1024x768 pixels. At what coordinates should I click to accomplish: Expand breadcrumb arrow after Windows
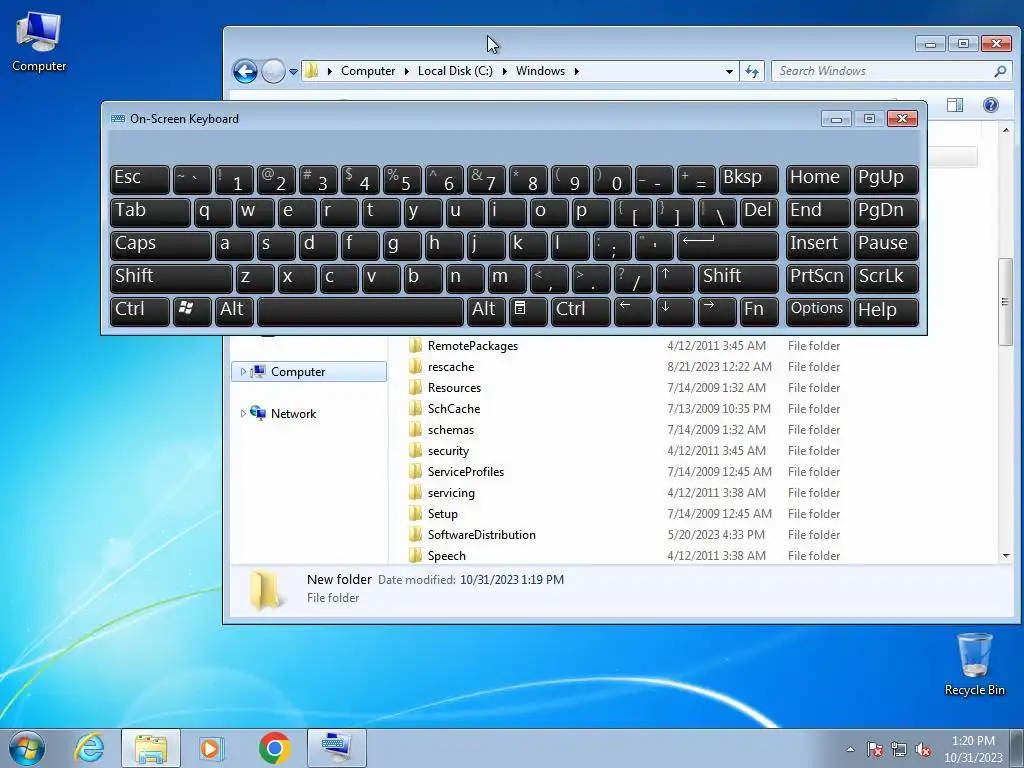point(577,71)
